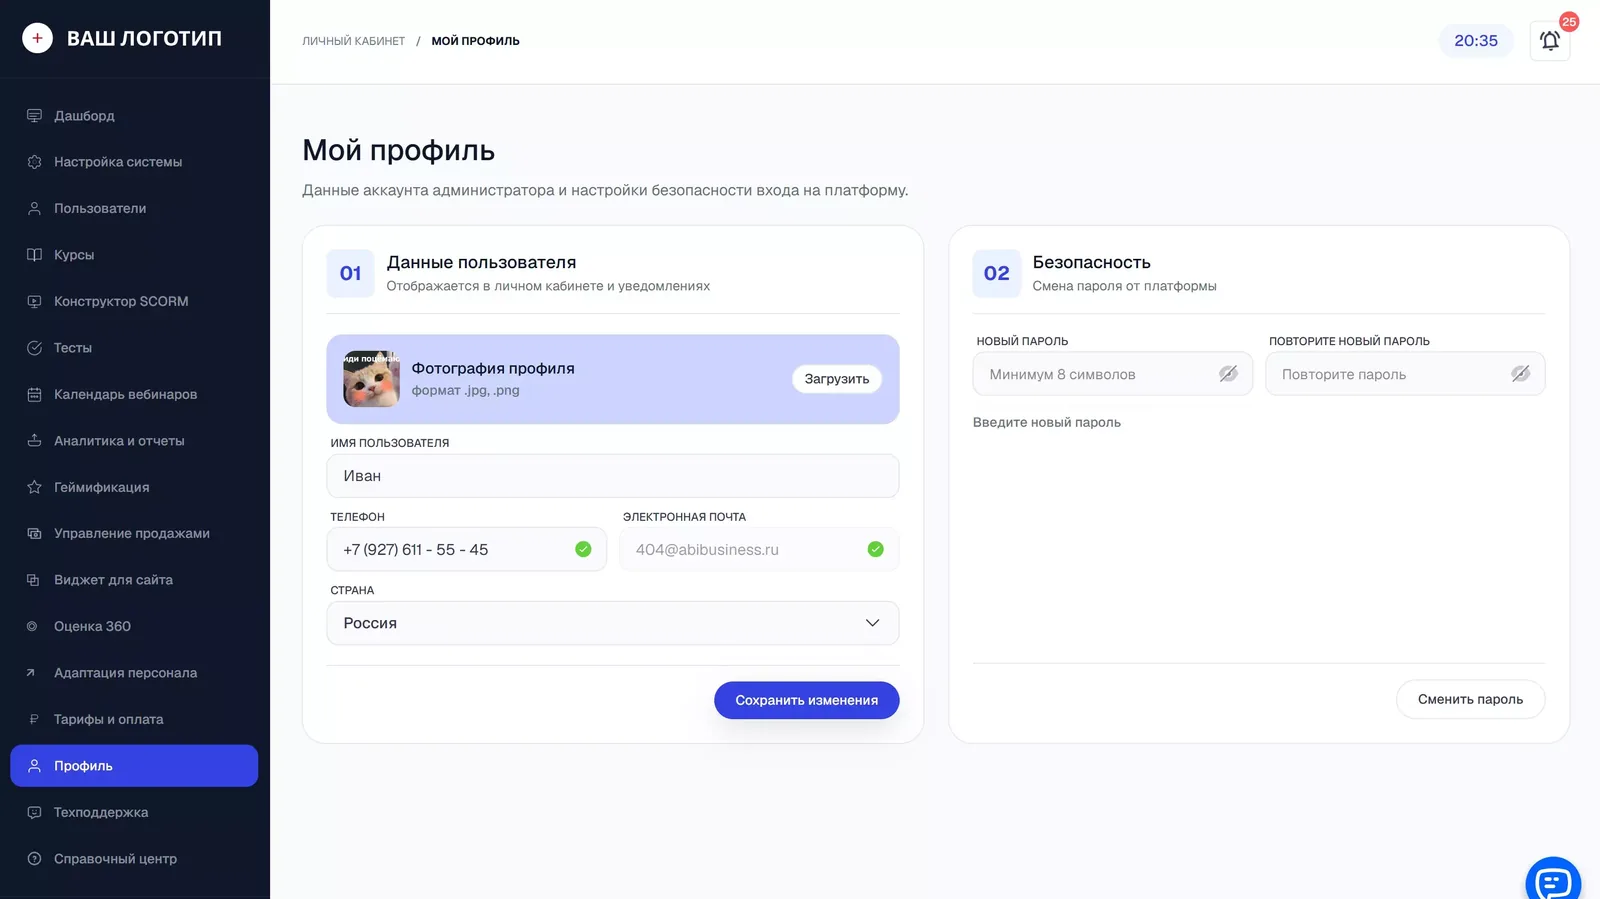Click the profile photo cat thumbnail
1600x899 pixels.
pyautogui.click(x=371, y=379)
